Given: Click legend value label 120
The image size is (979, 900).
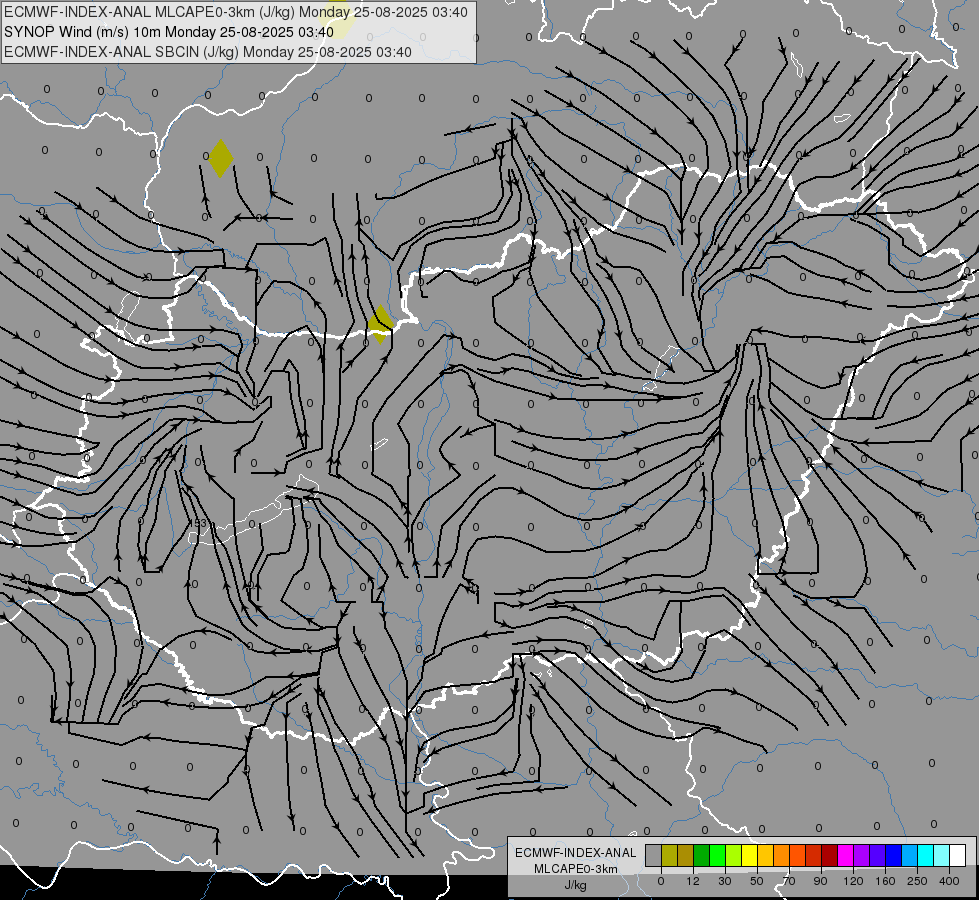Looking at the screenshot, I should coord(853,881).
